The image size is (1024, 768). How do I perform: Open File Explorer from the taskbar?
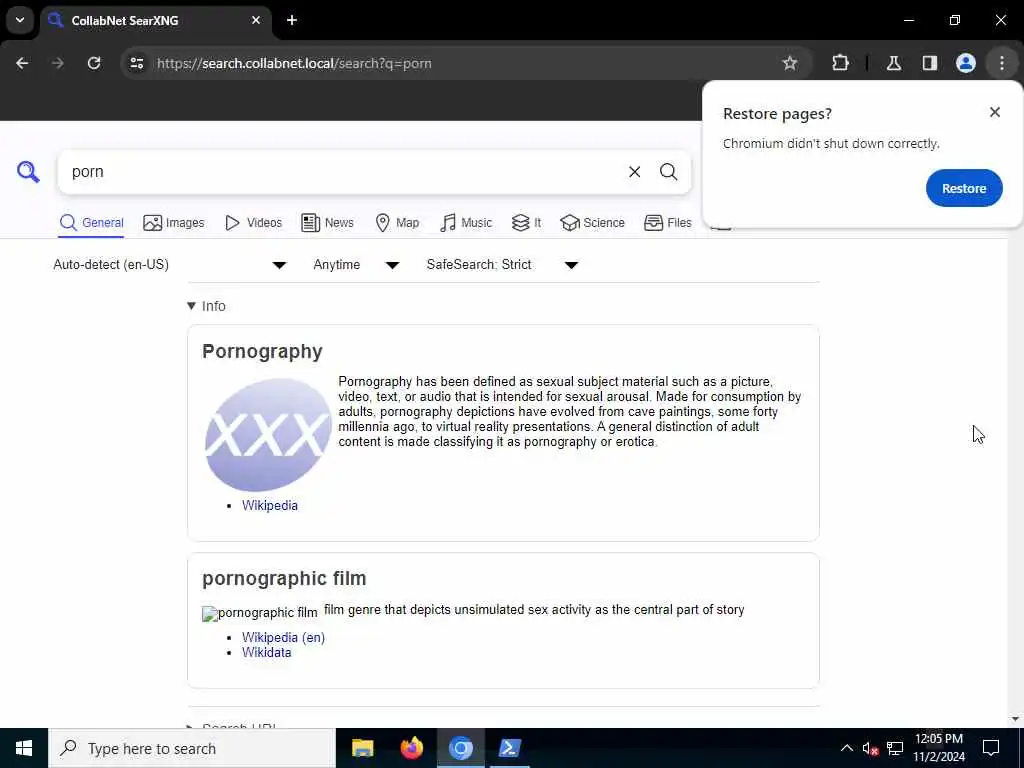[362, 748]
